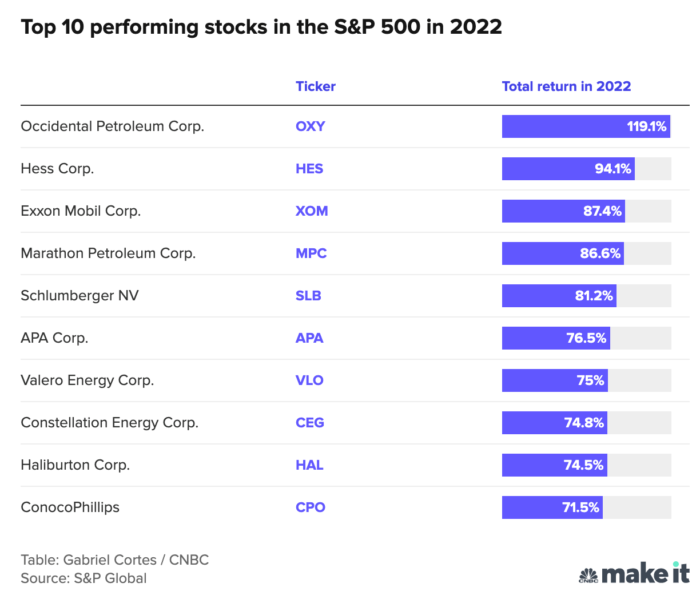Select the Occidental Petroleum Corp. row name
700x607 pixels.
(112, 127)
